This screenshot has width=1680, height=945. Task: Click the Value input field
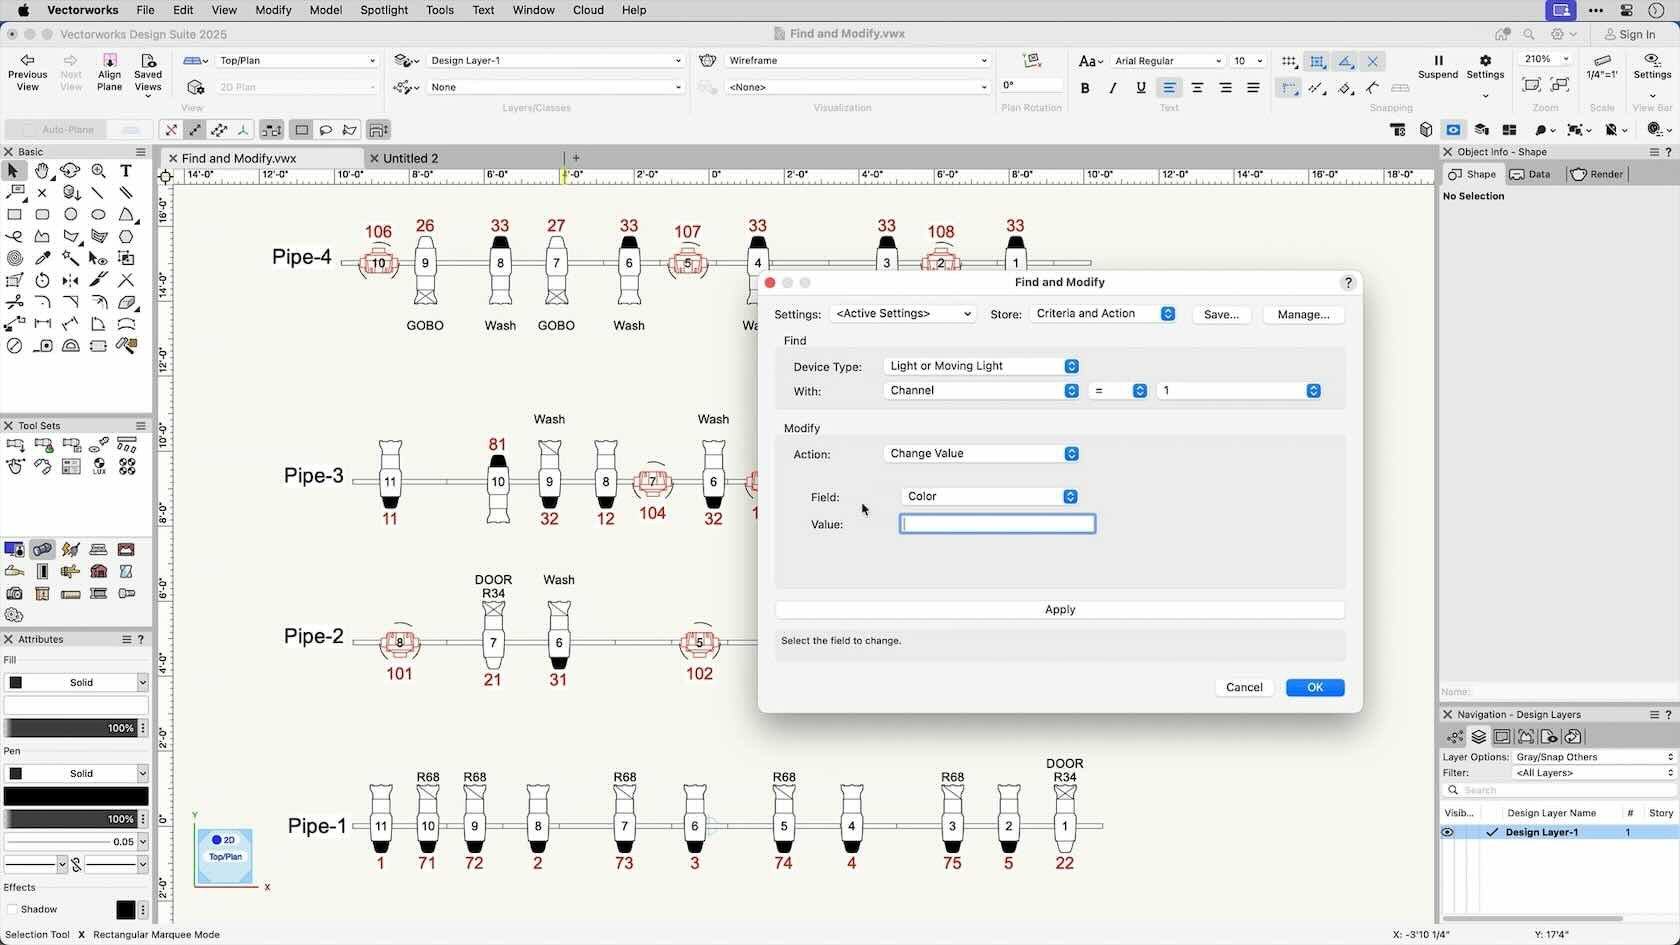[x=997, y=524]
